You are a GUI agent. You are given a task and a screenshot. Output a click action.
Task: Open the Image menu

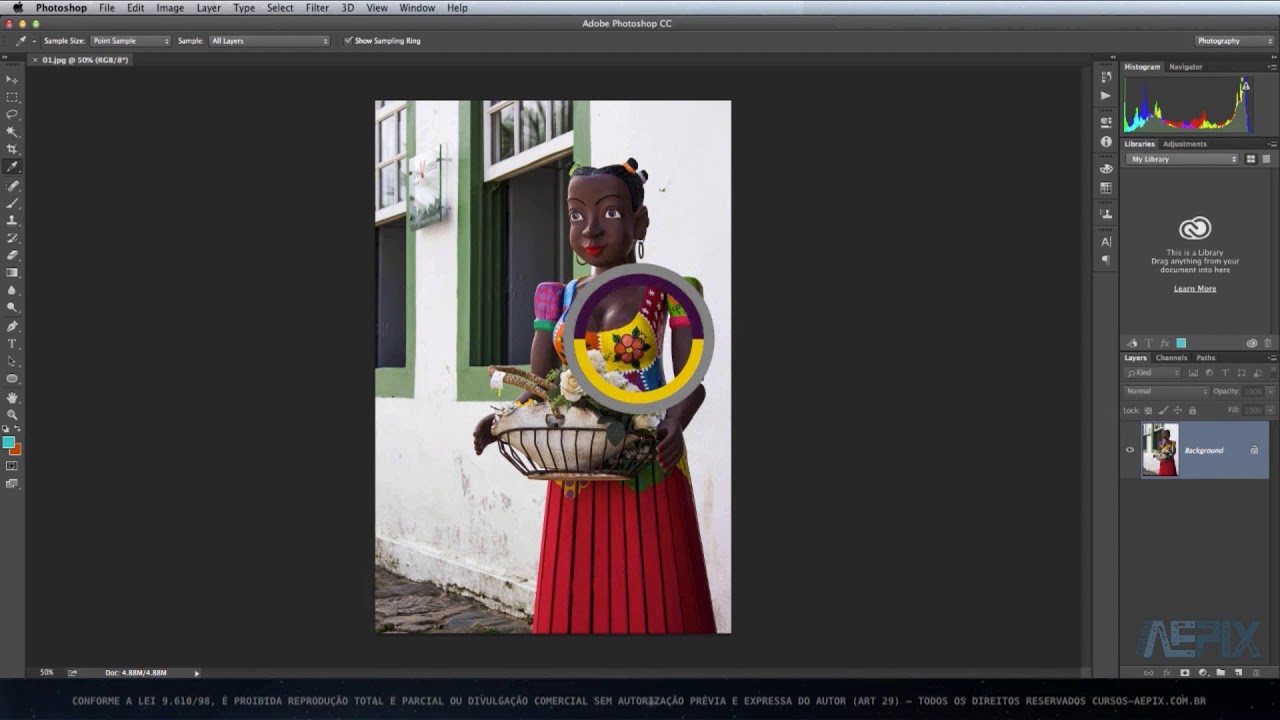click(170, 8)
